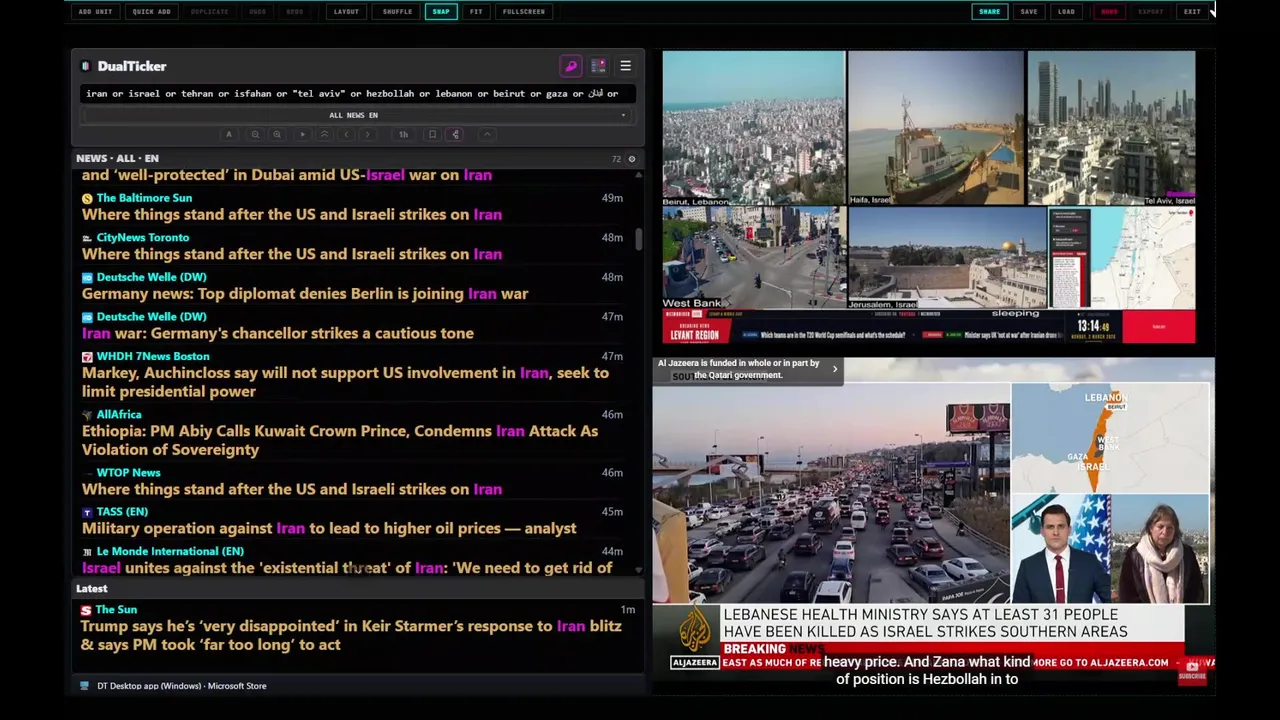Toggle the pink-highlighted share nodes icon
Viewport: 1280px width, 720px height.
[x=455, y=134]
